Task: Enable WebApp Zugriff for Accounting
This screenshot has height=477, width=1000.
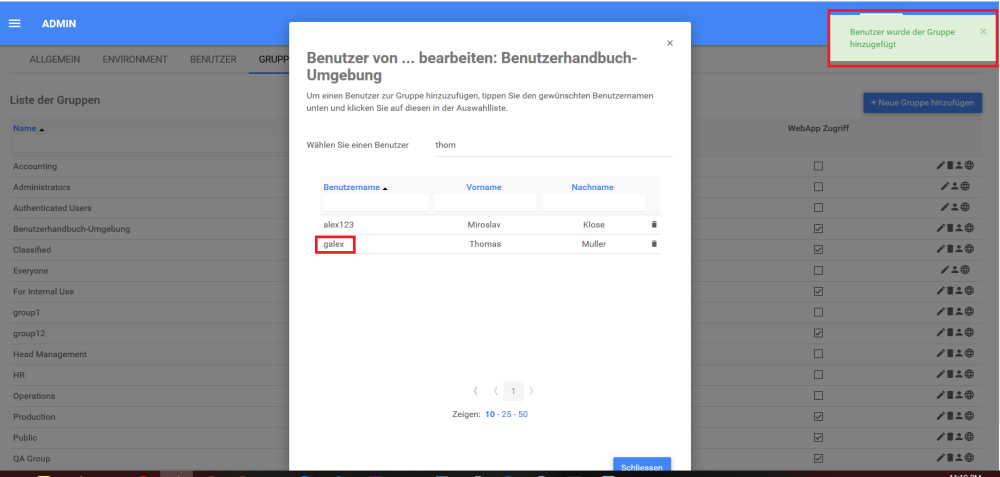Action: (x=818, y=166)
